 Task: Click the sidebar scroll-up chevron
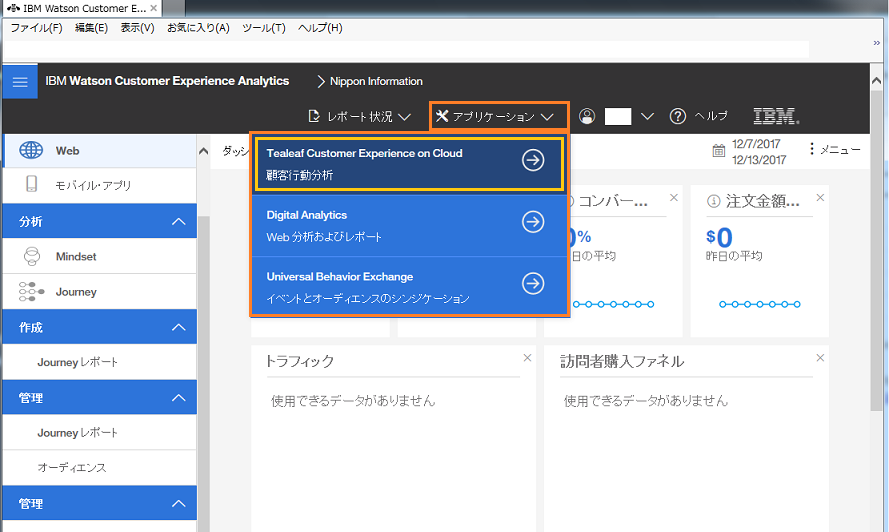pyautogui.click(x=204, y=151)
